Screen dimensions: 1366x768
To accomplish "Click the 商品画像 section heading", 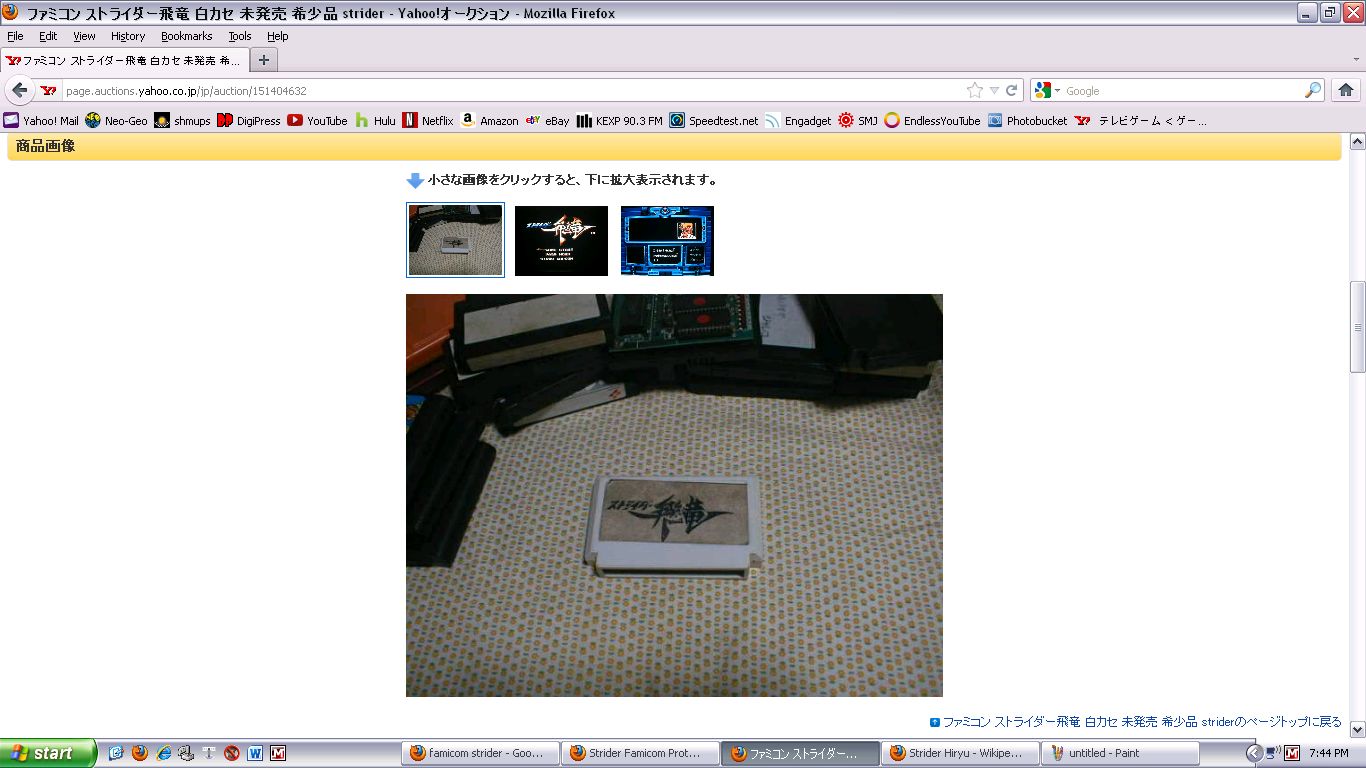I will (x=46, y=146).
